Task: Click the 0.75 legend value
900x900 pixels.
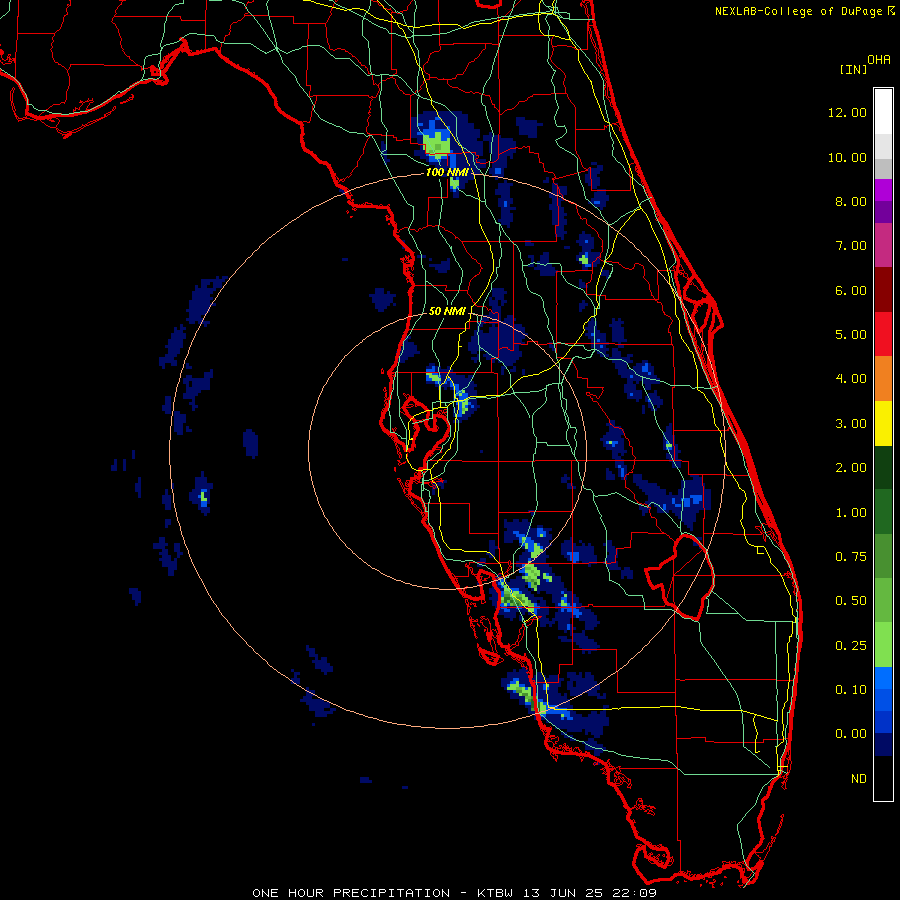Action: 851,557
